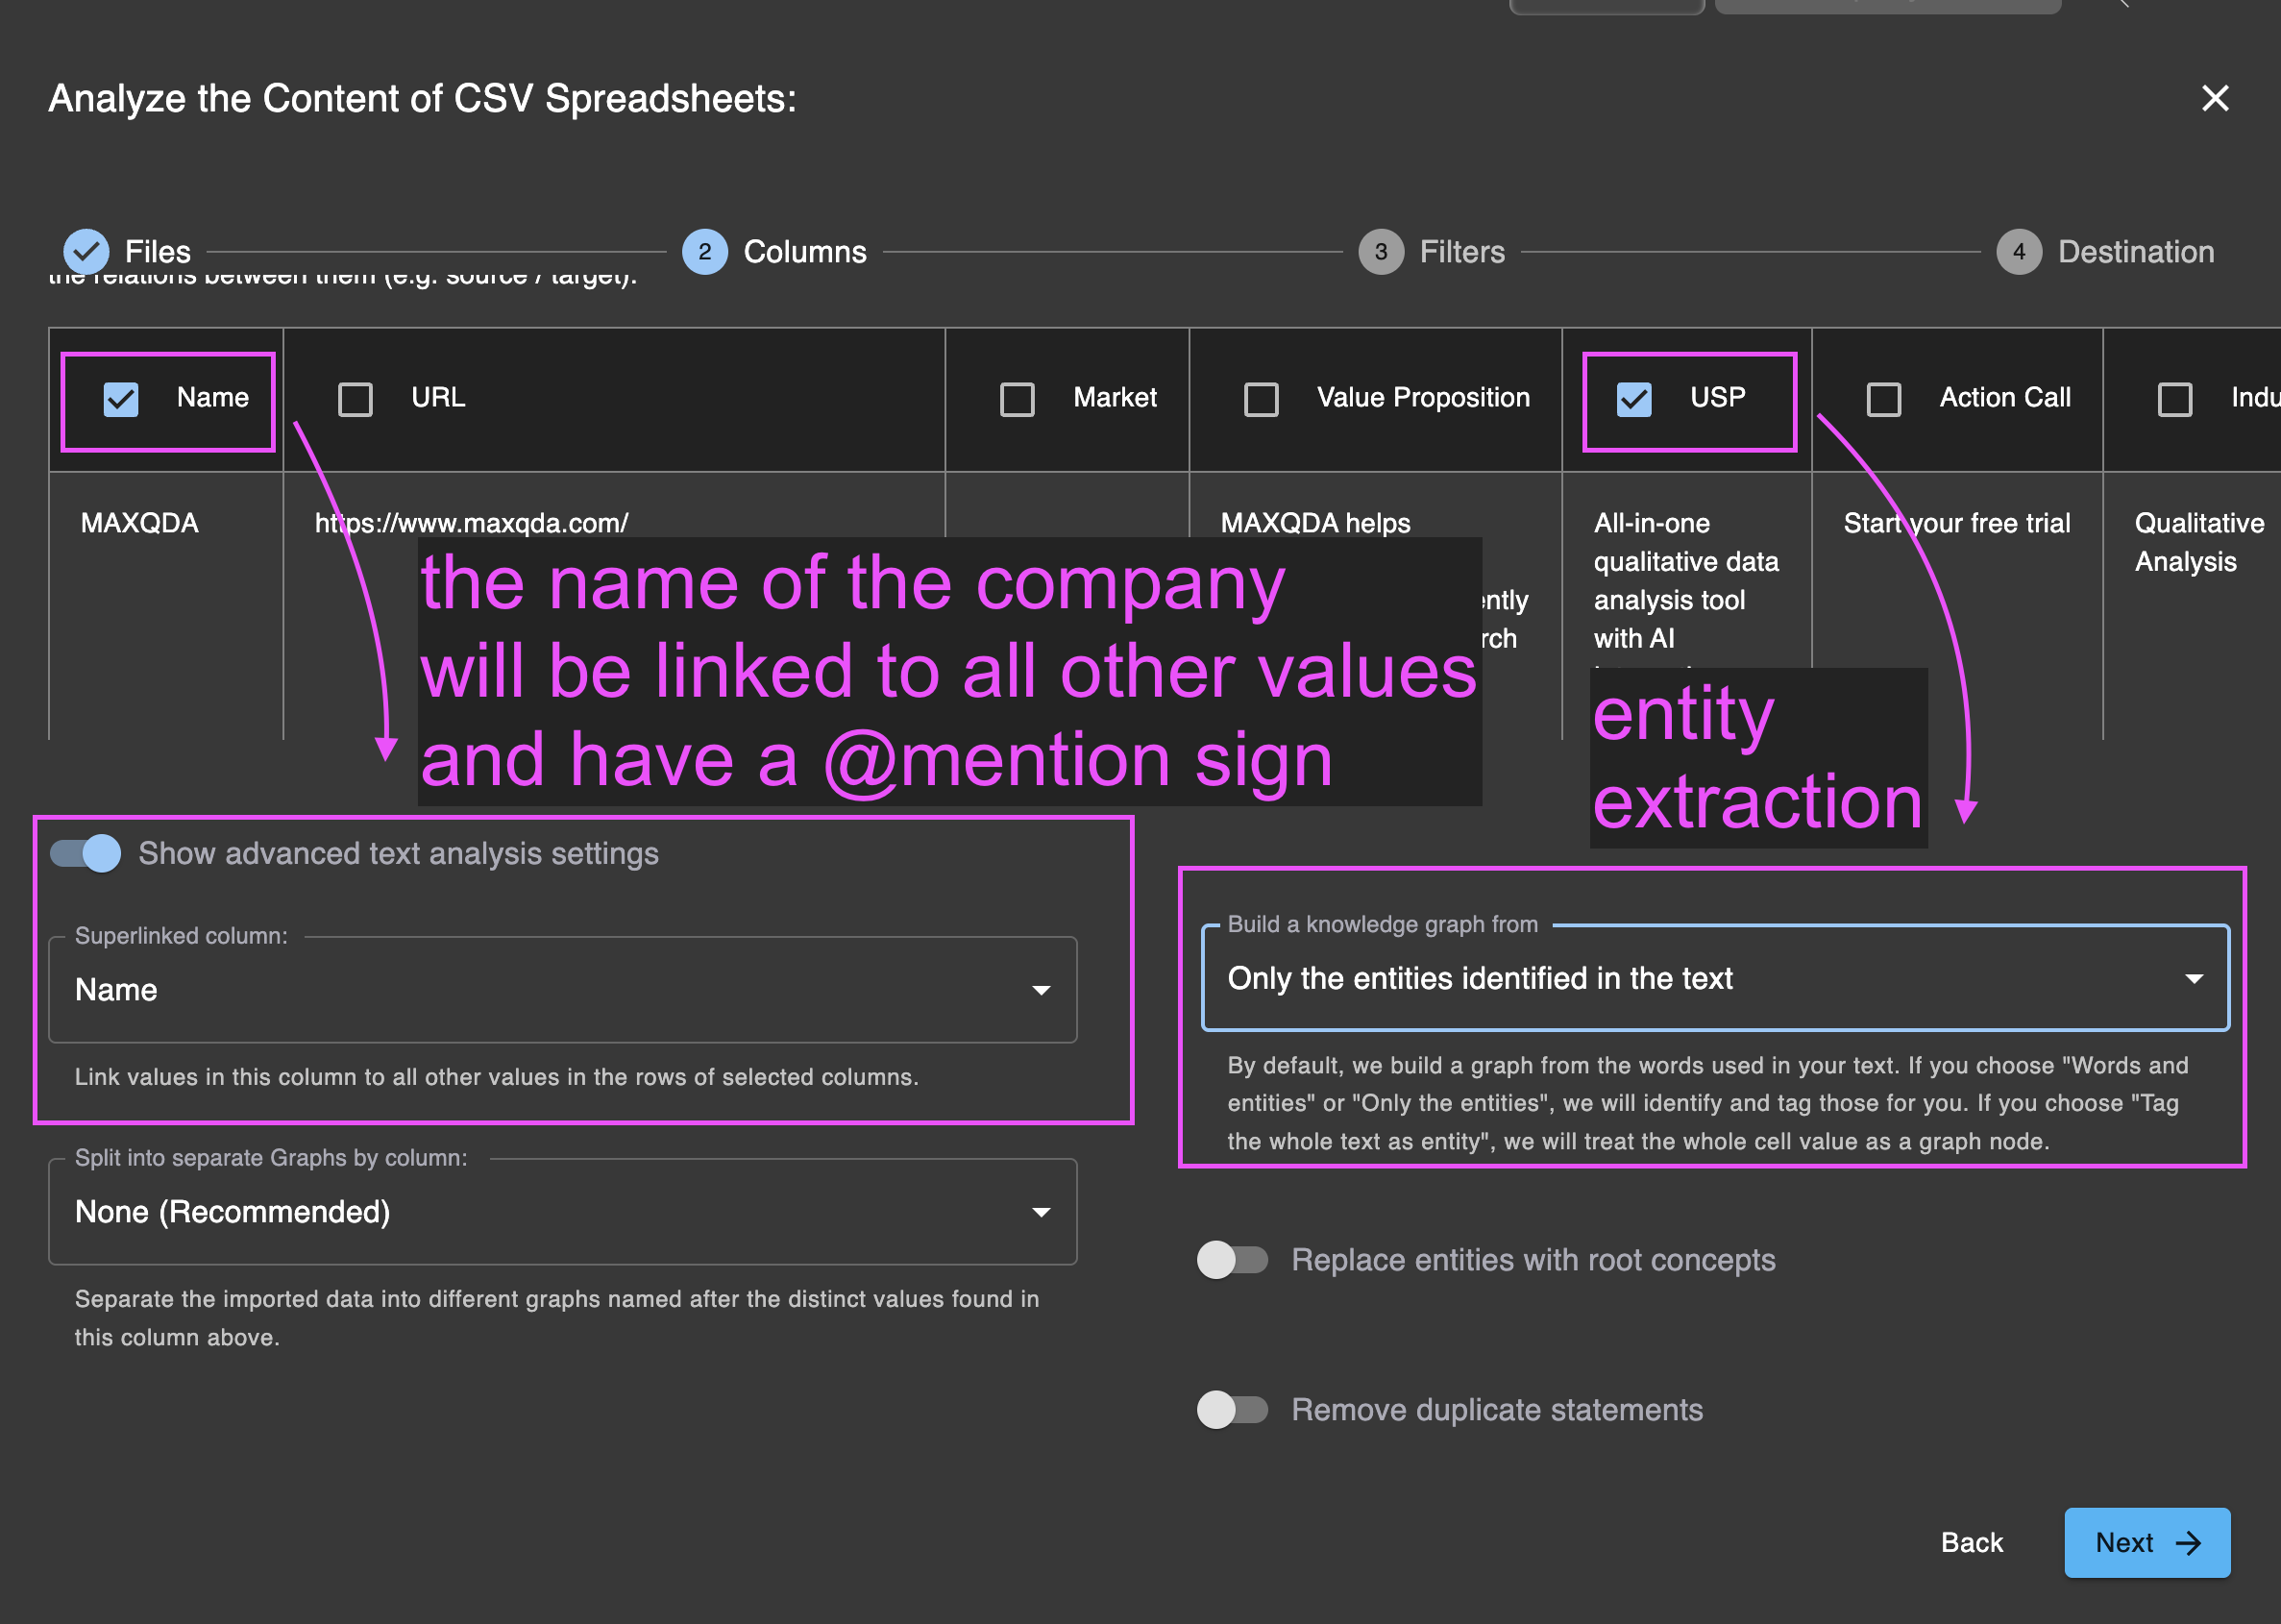Check the URL column checkbox

click(355, 399)
